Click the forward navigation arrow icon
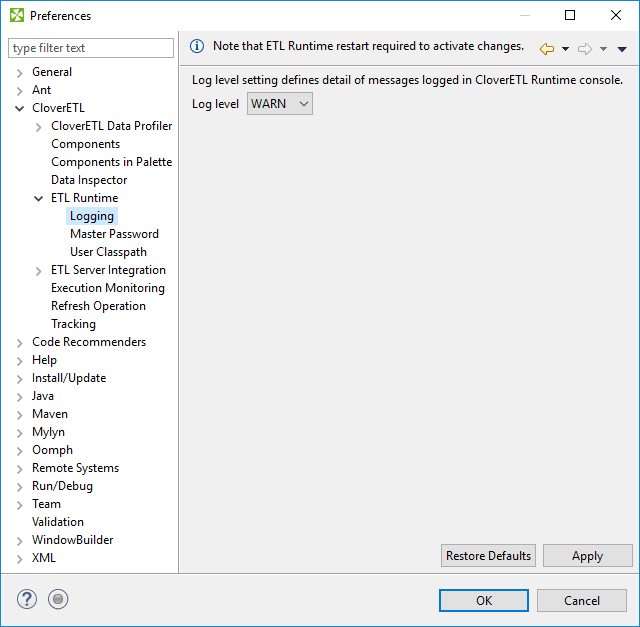 coord(585,49)
